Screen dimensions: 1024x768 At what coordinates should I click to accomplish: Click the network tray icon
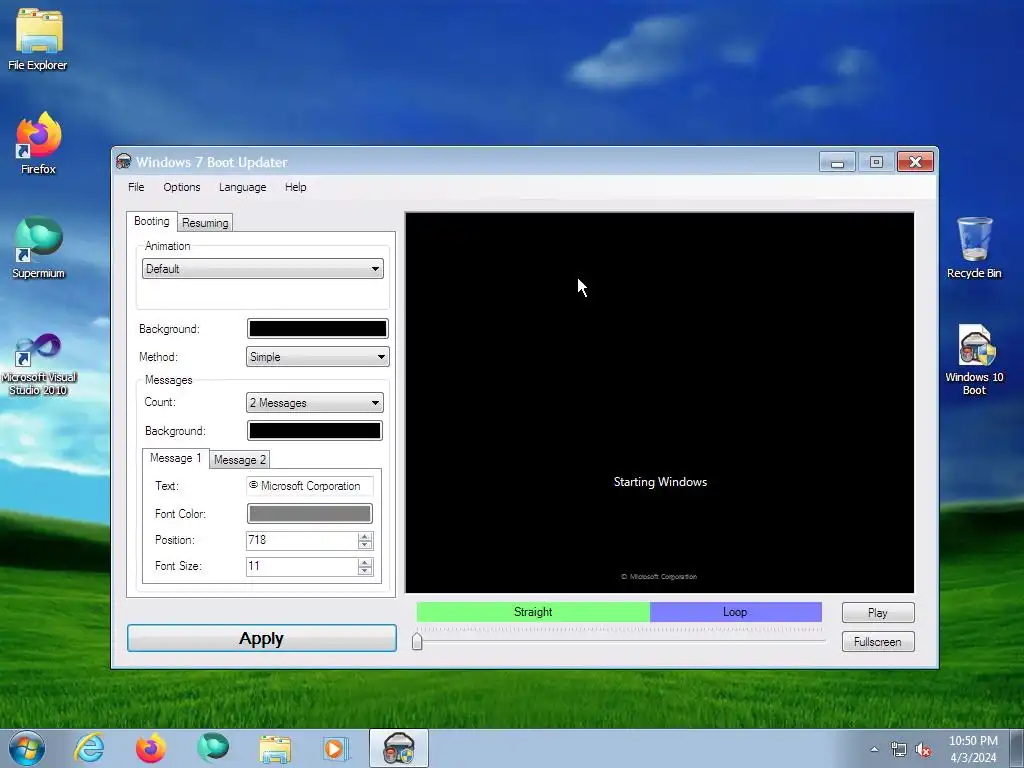click(x=899, y=750)
